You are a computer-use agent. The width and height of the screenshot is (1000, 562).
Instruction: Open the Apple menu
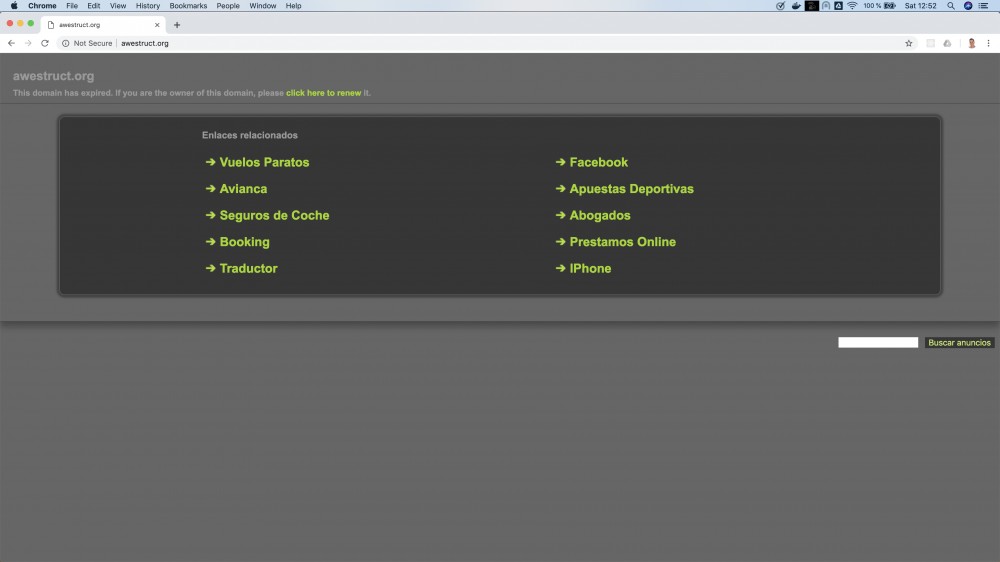click(14, 6)
